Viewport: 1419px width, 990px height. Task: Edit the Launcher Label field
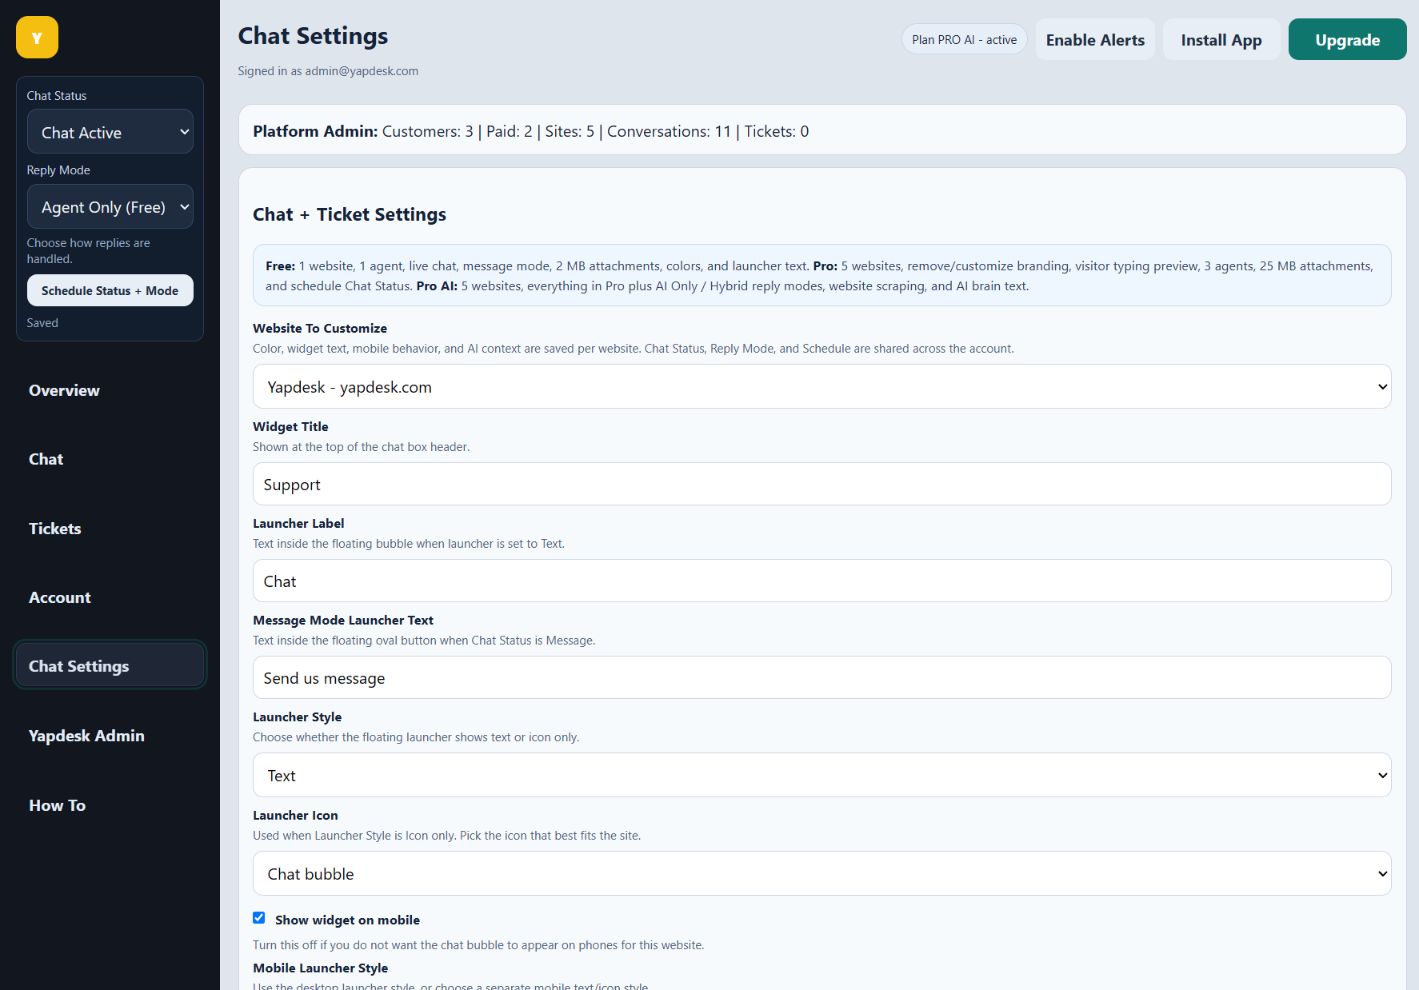[822, 581]
